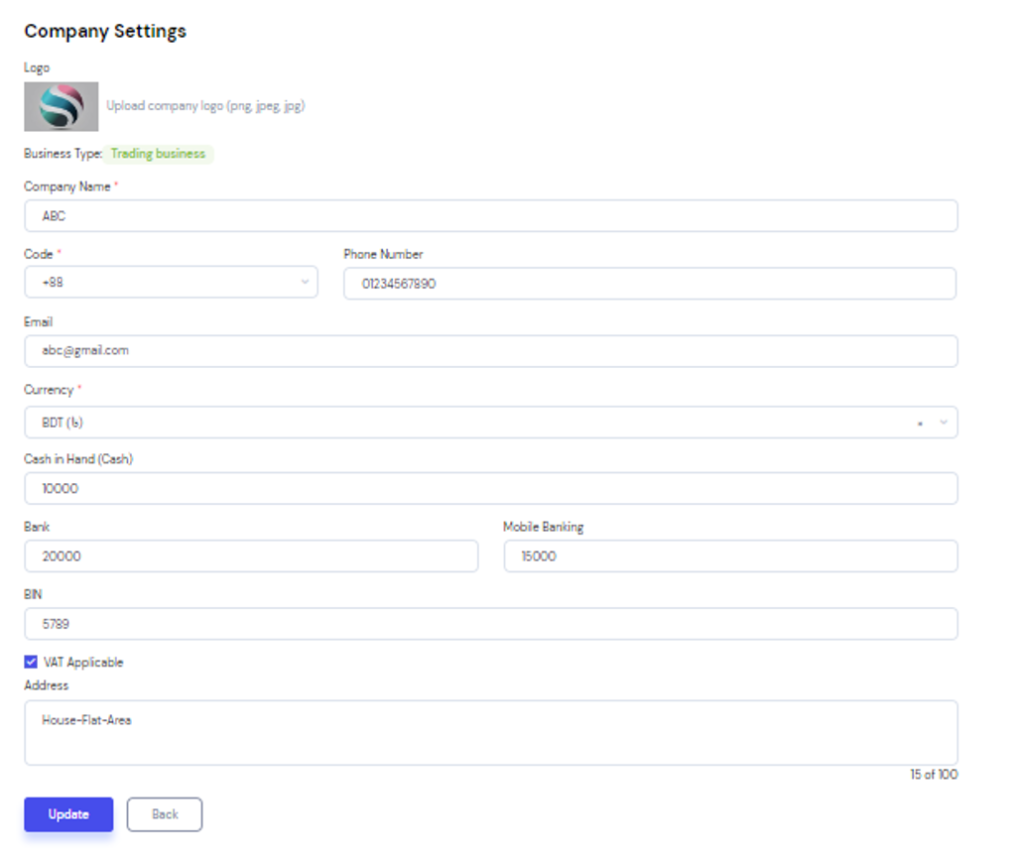This screenshot has height=861, width=1024.
Task: Click the Update button
Action: point(69,814)
